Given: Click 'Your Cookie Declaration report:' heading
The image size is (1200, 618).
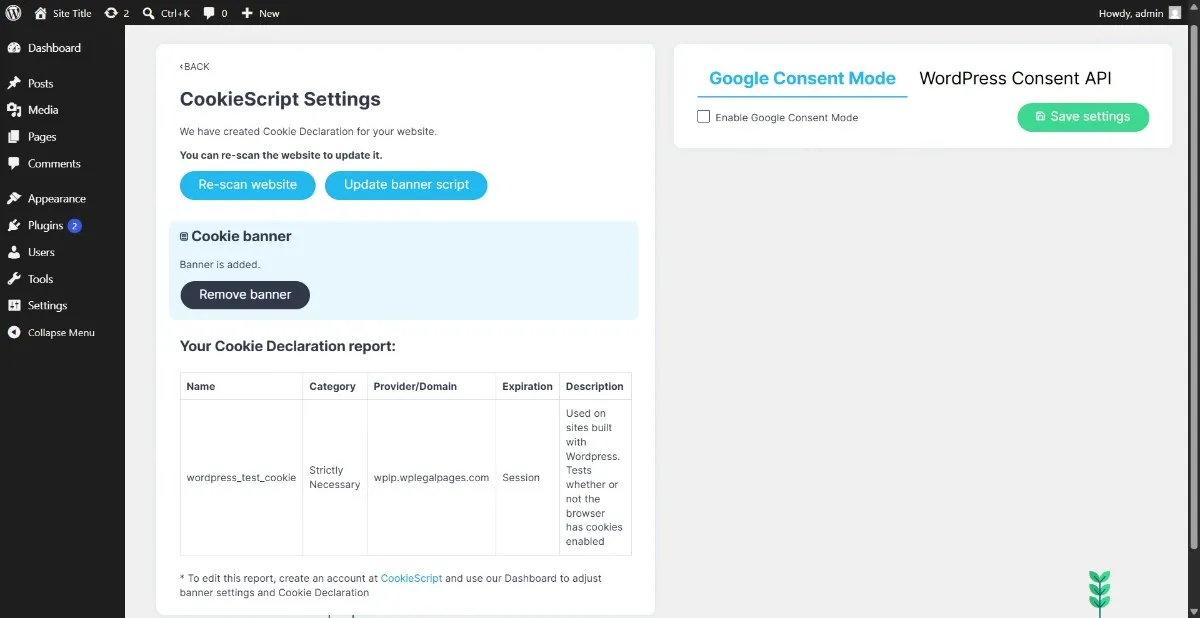Looking at the screenshot, I should (288, 347).
